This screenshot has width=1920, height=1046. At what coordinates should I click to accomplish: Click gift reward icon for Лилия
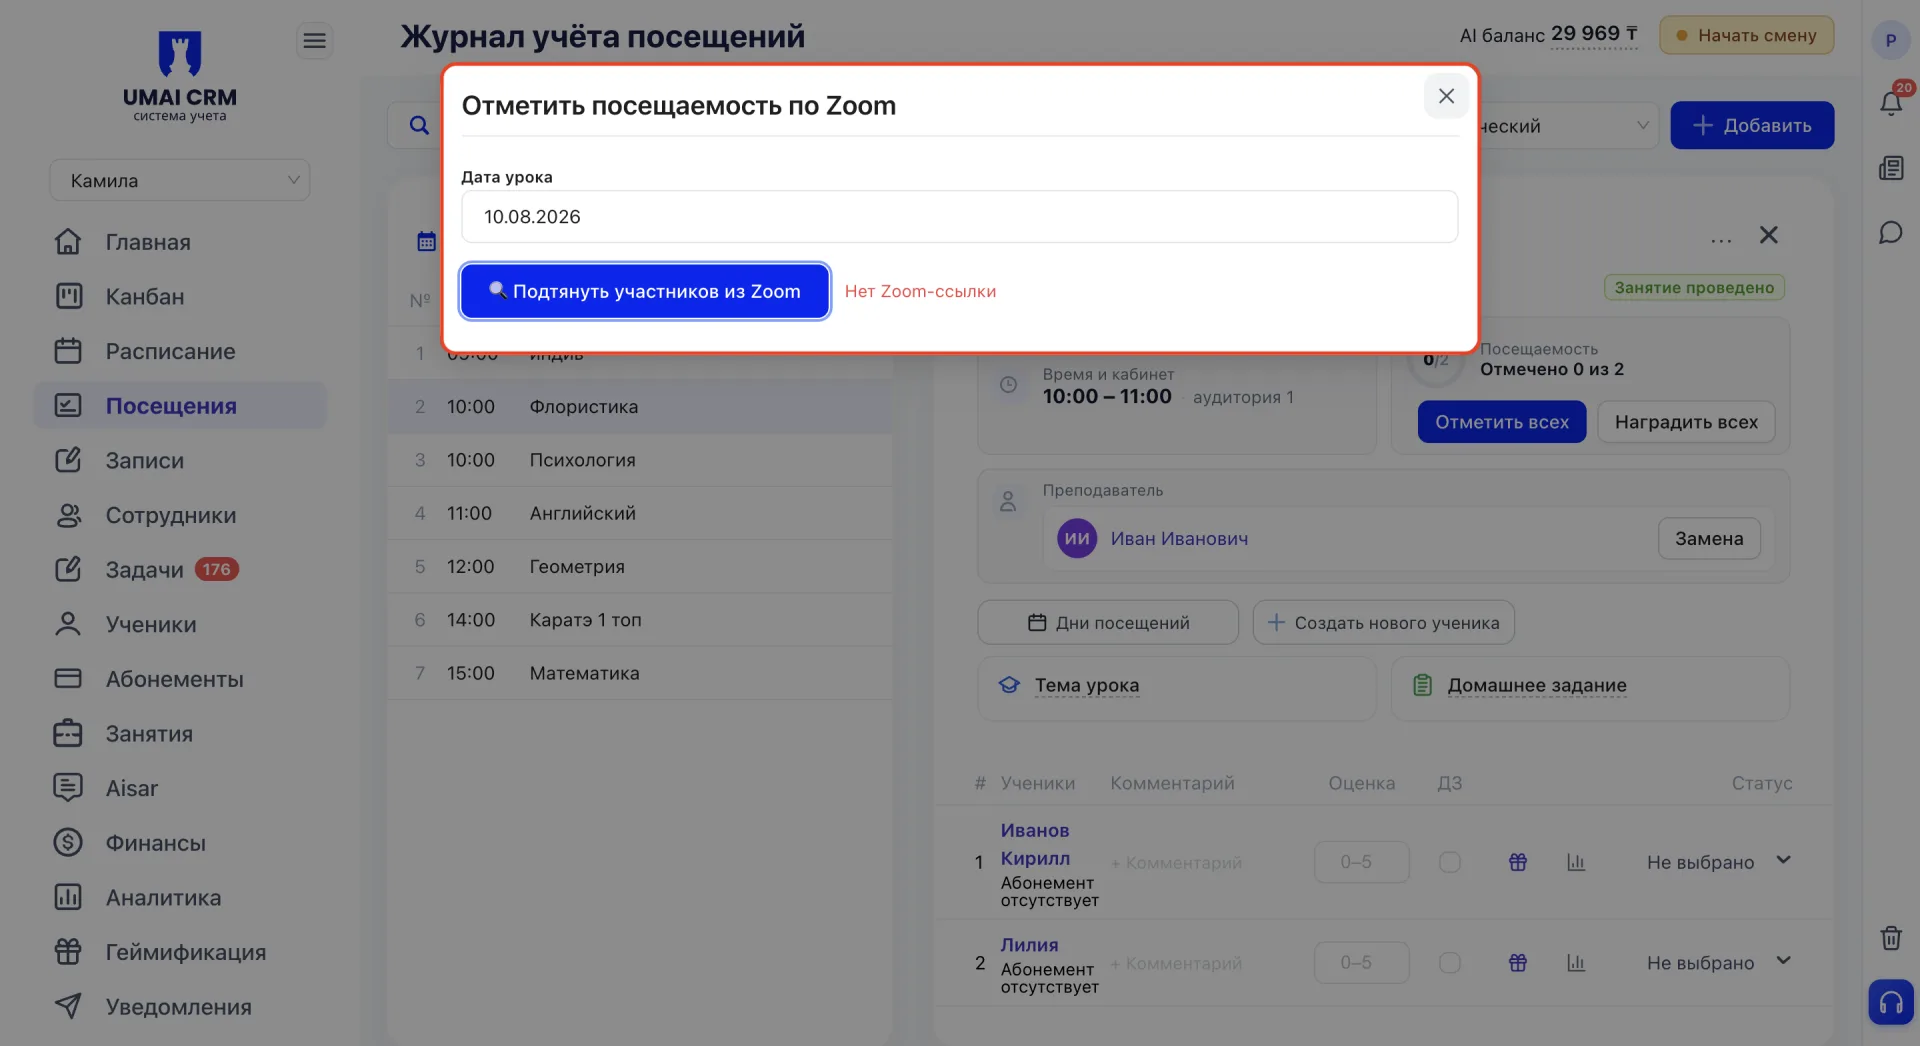(x=1518, y=963)
